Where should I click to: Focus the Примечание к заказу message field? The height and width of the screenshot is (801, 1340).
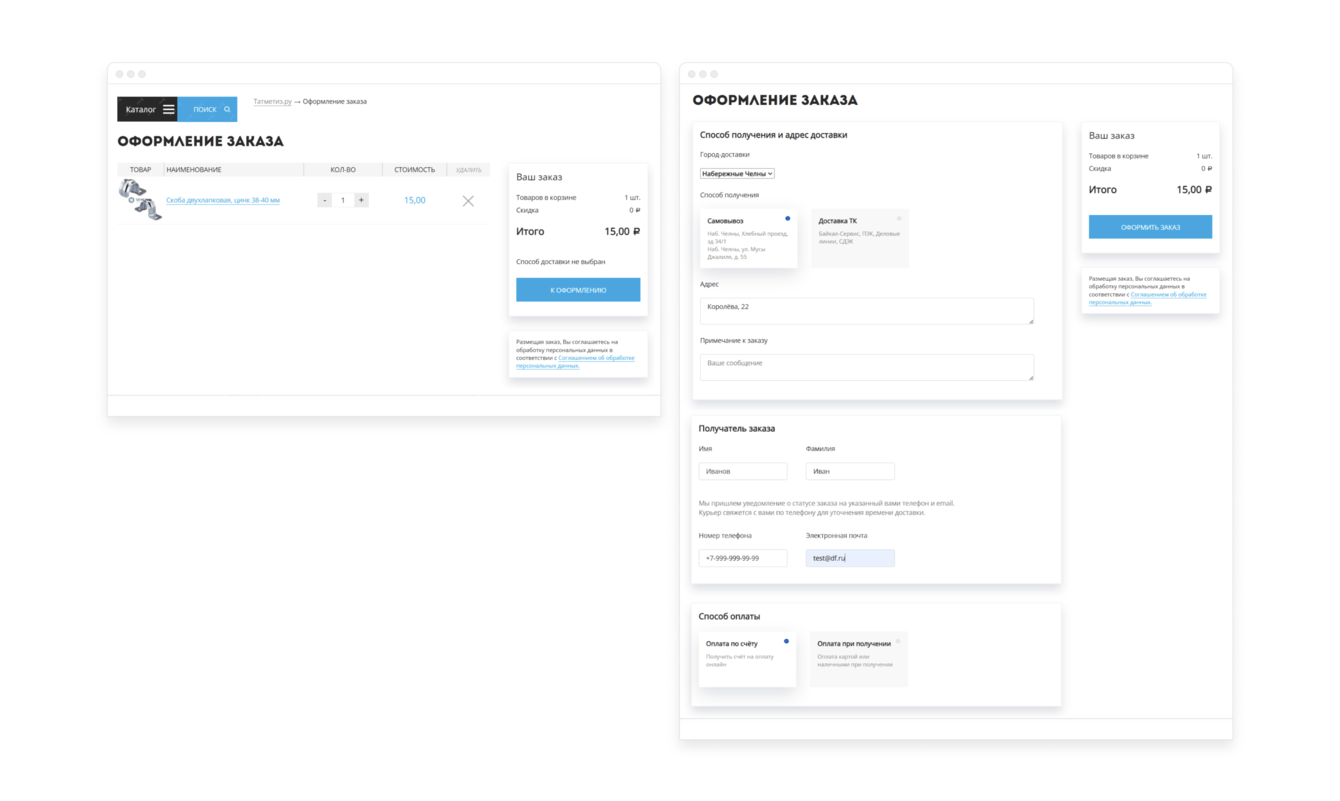866,366
